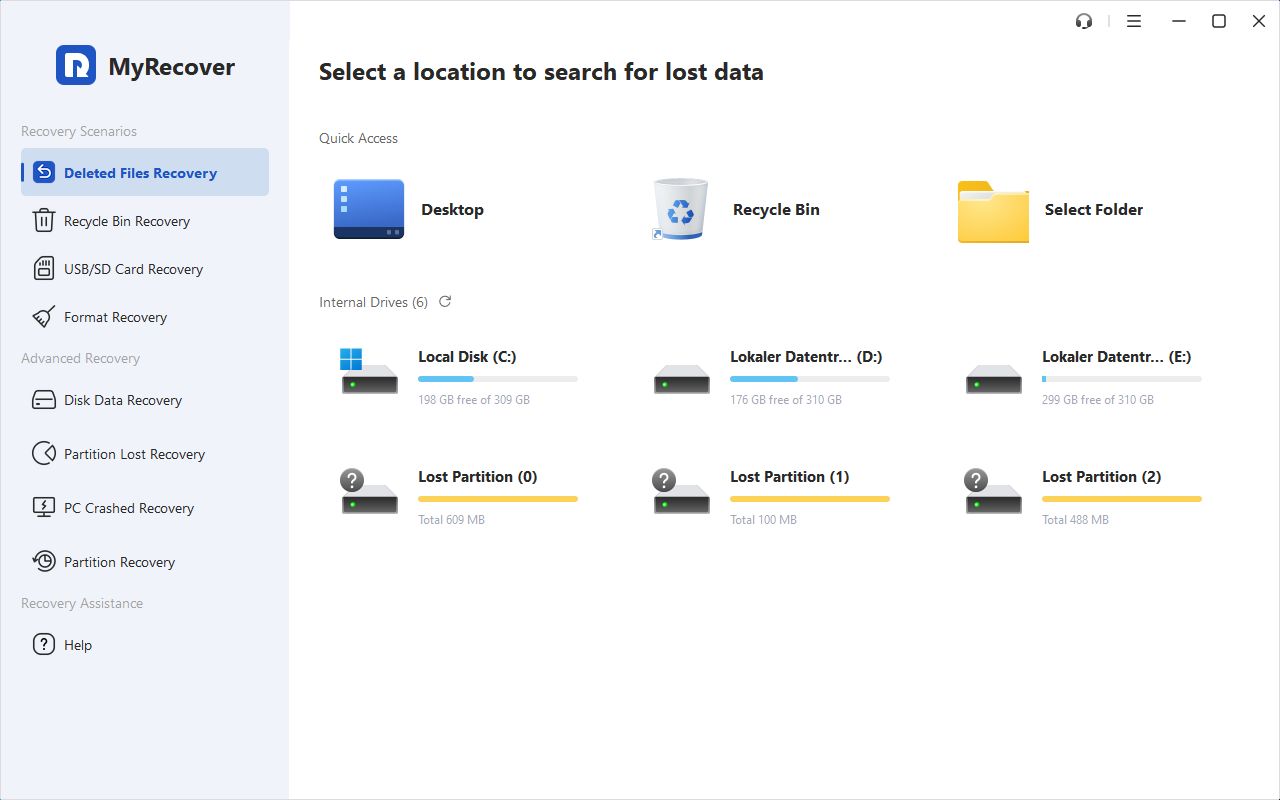Pick Lost Partition (1) drive icon

[681, 491]
